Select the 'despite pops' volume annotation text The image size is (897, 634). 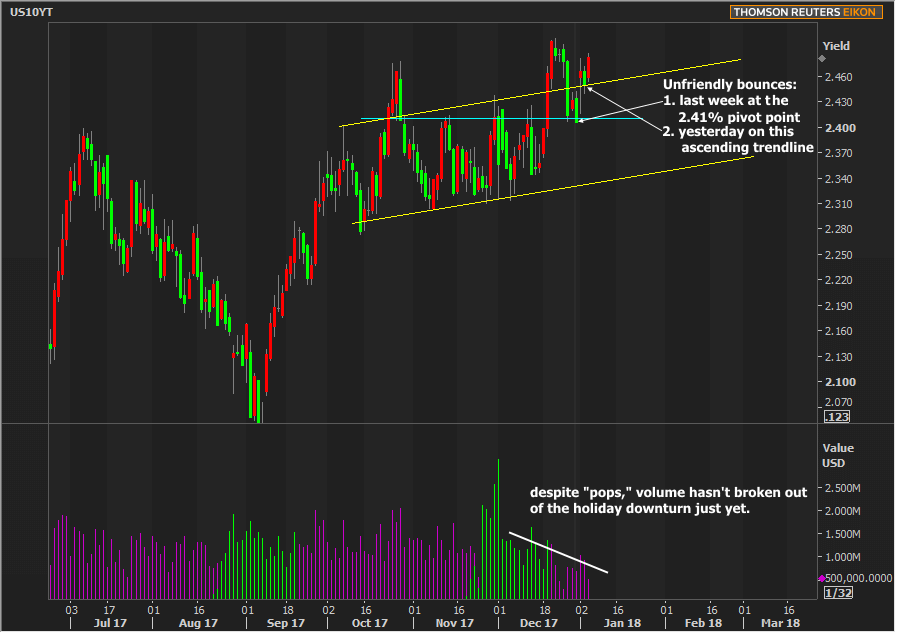668,493
